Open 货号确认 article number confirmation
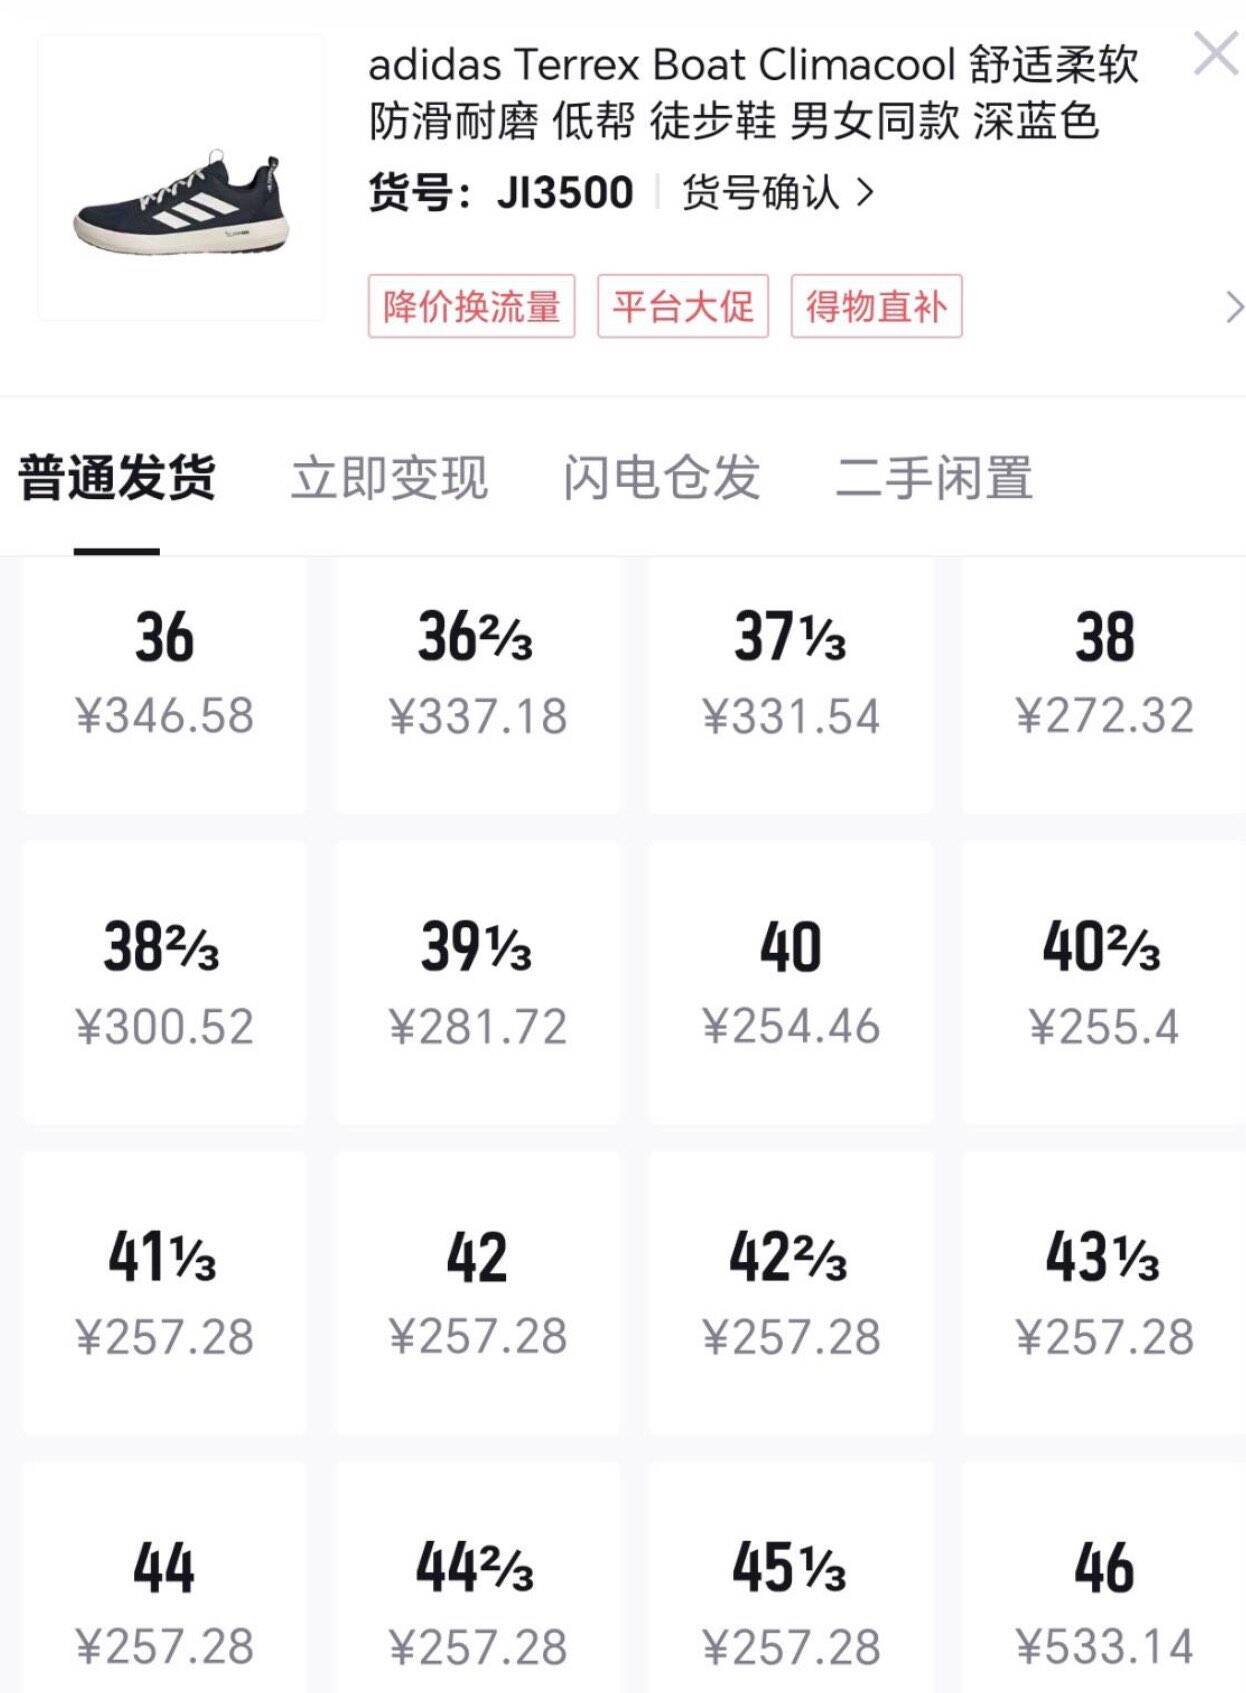Screen dimensions: 1246x1693 pos(778,192)
